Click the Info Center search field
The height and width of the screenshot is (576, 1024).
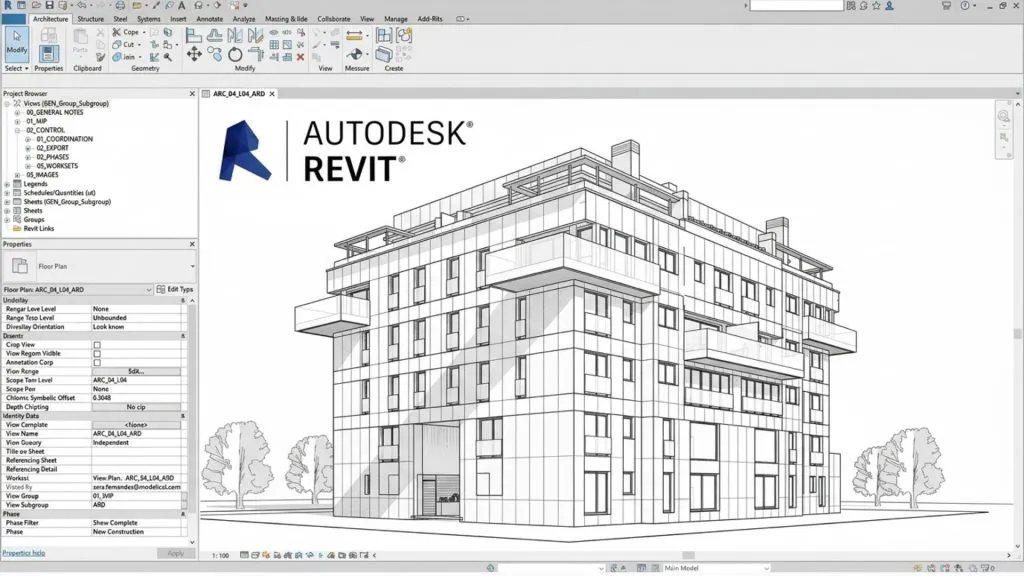click(796, 5)
